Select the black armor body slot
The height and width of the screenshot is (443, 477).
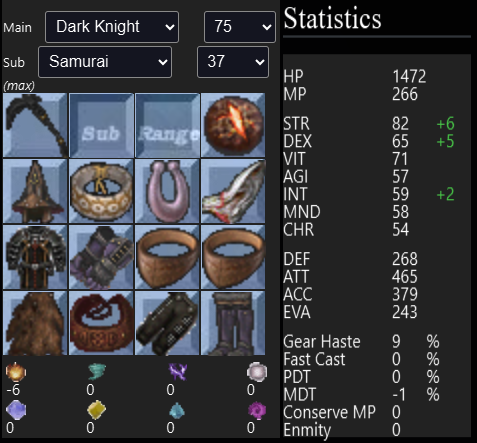point(35,257)
